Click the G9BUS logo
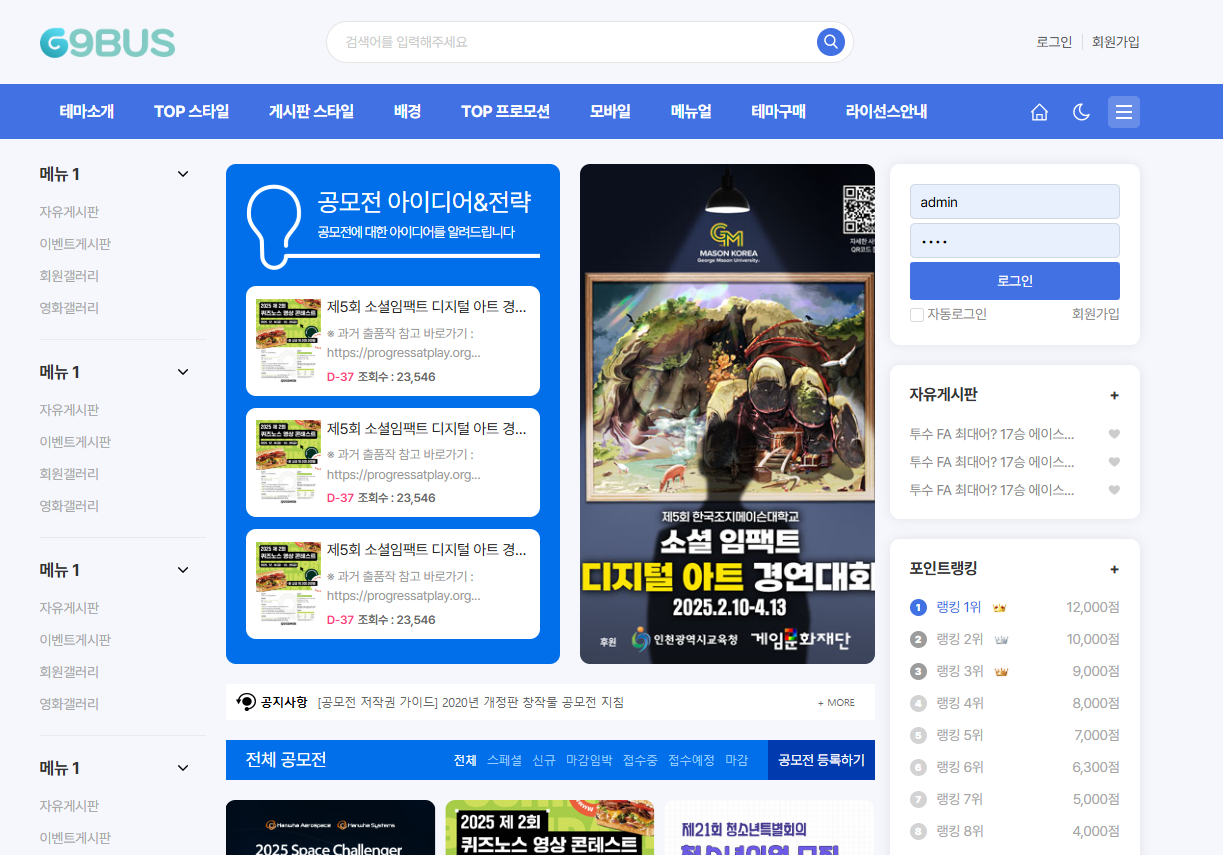 point(107,42)
